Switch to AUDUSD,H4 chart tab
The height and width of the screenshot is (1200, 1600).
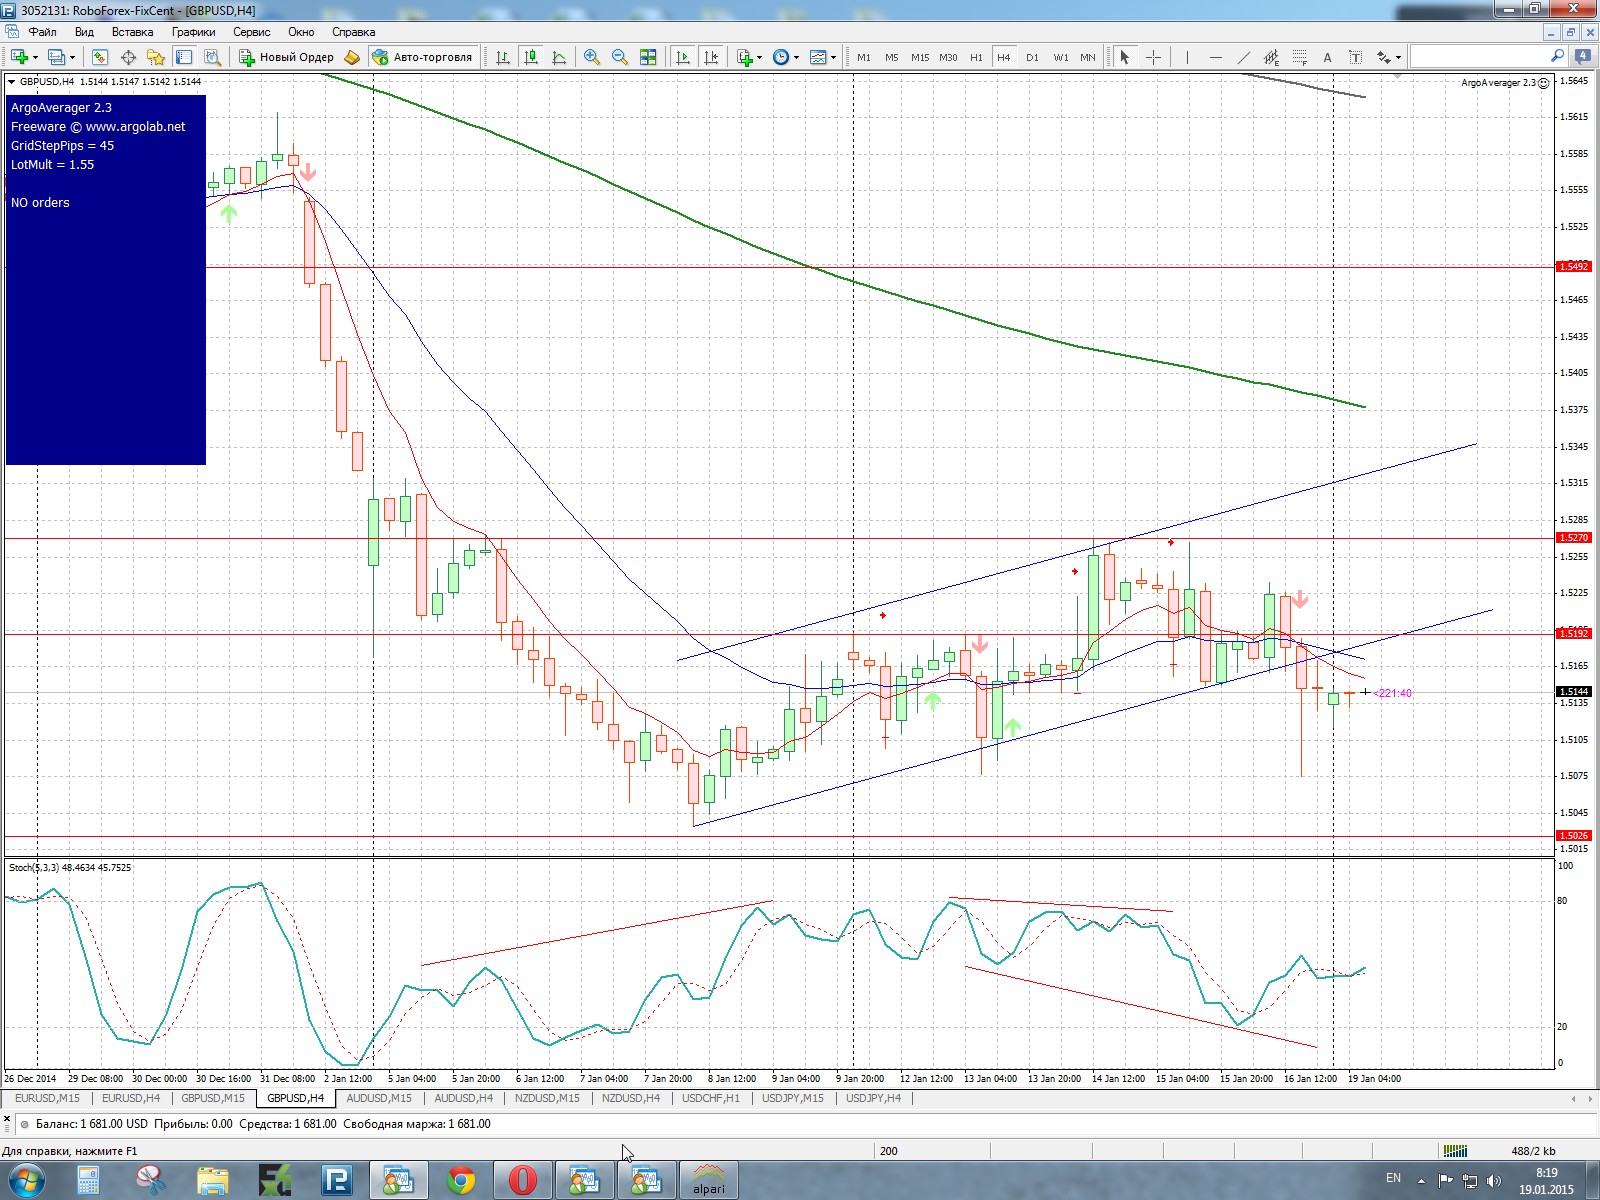[462, 1098]
